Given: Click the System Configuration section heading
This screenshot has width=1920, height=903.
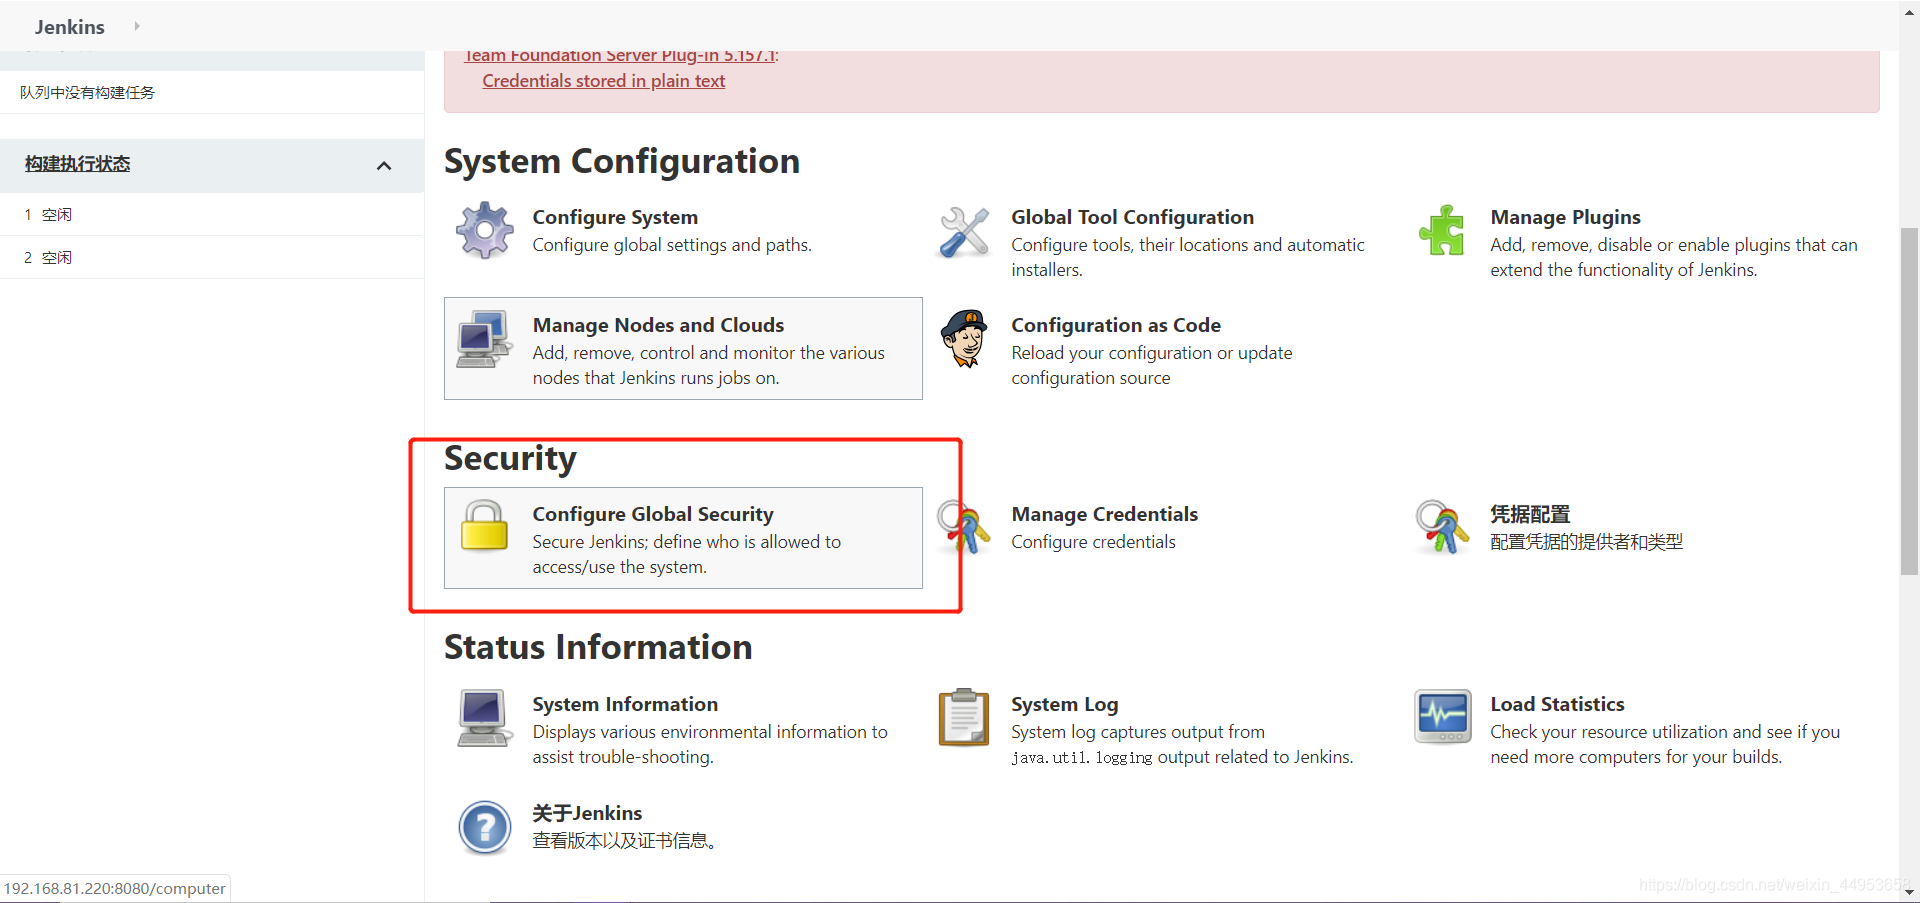Looking at the screenshot, I should click(x=622, y=161).
